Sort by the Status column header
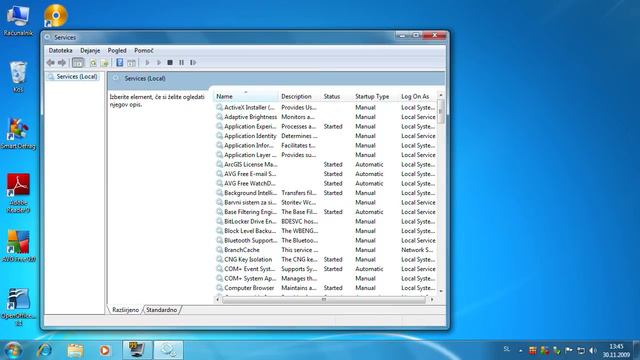 tap(336, 96)
